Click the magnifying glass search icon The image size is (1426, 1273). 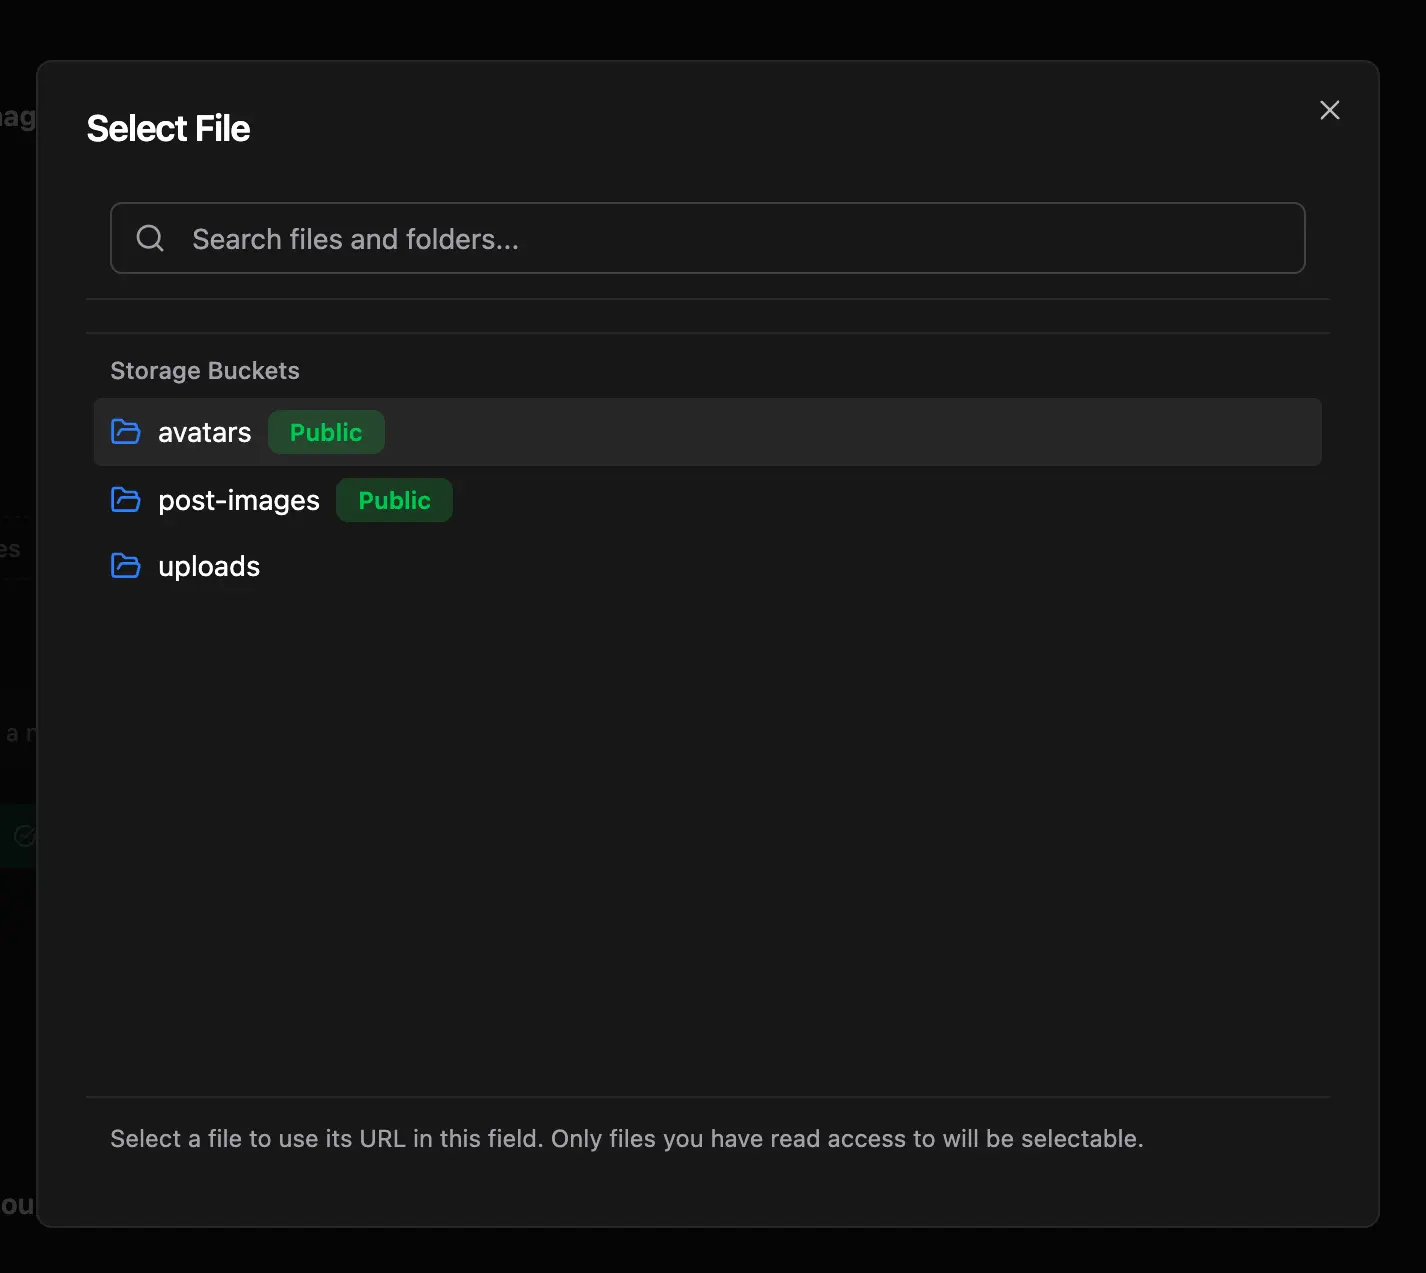click(149, 238)
